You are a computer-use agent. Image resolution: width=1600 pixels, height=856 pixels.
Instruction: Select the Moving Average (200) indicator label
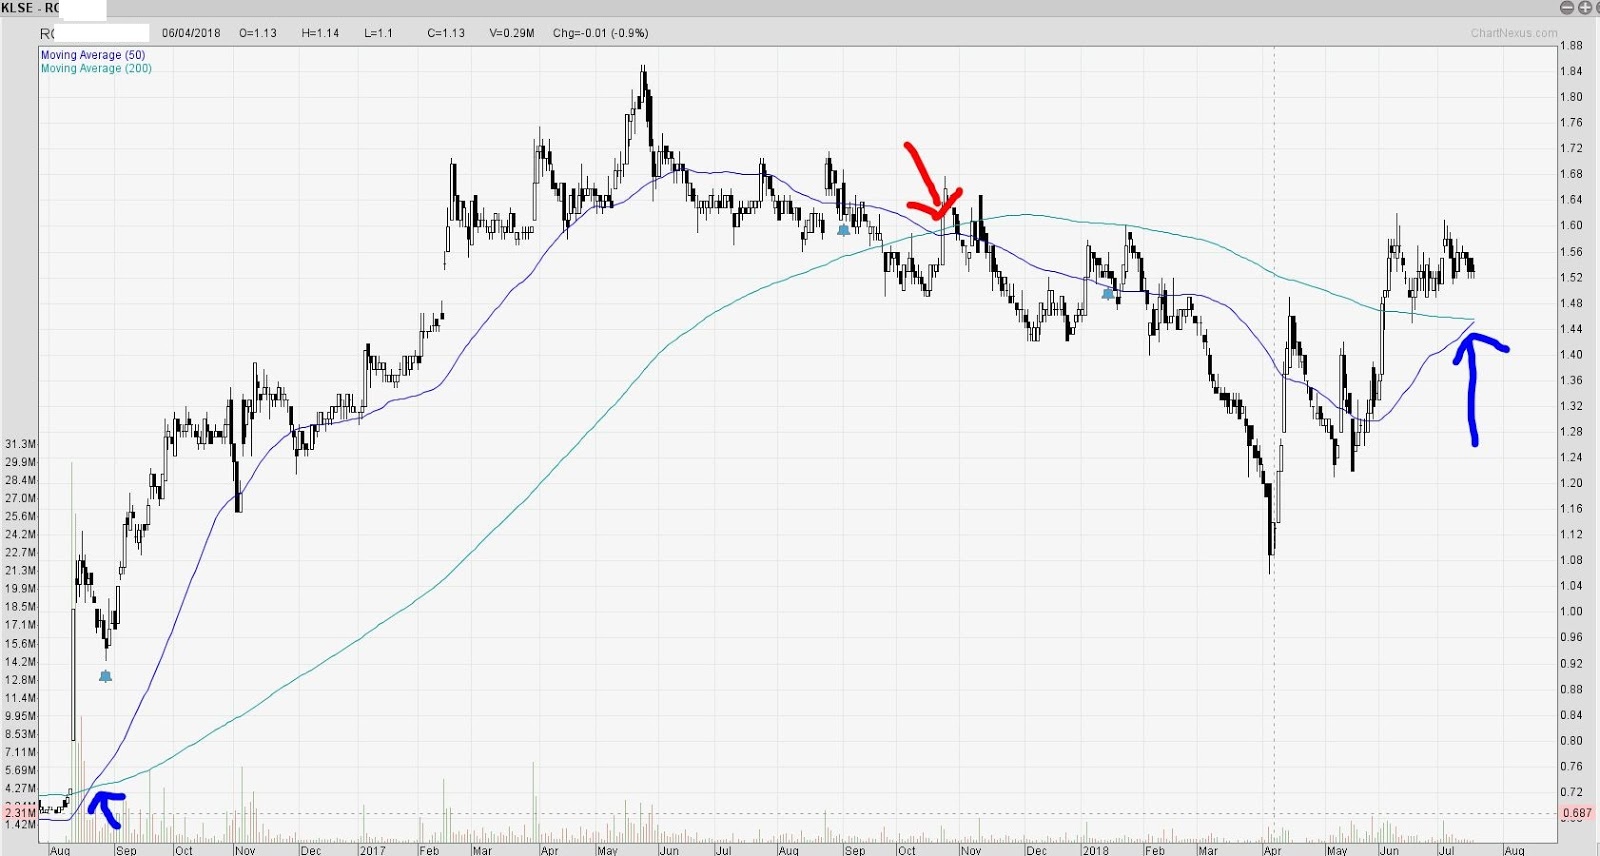96,68
